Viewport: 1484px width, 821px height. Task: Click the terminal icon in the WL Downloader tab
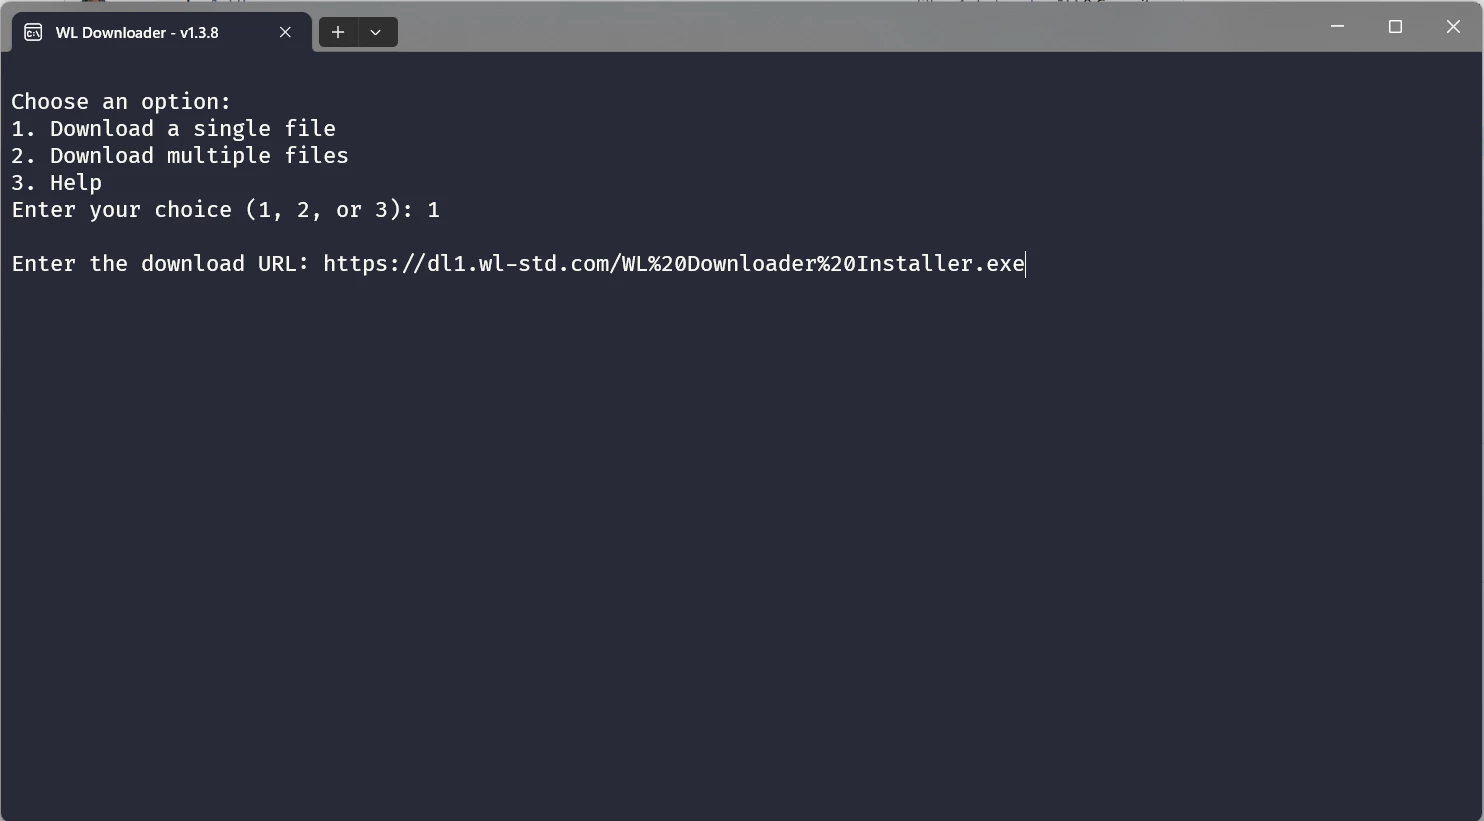(x=33, y=32)
